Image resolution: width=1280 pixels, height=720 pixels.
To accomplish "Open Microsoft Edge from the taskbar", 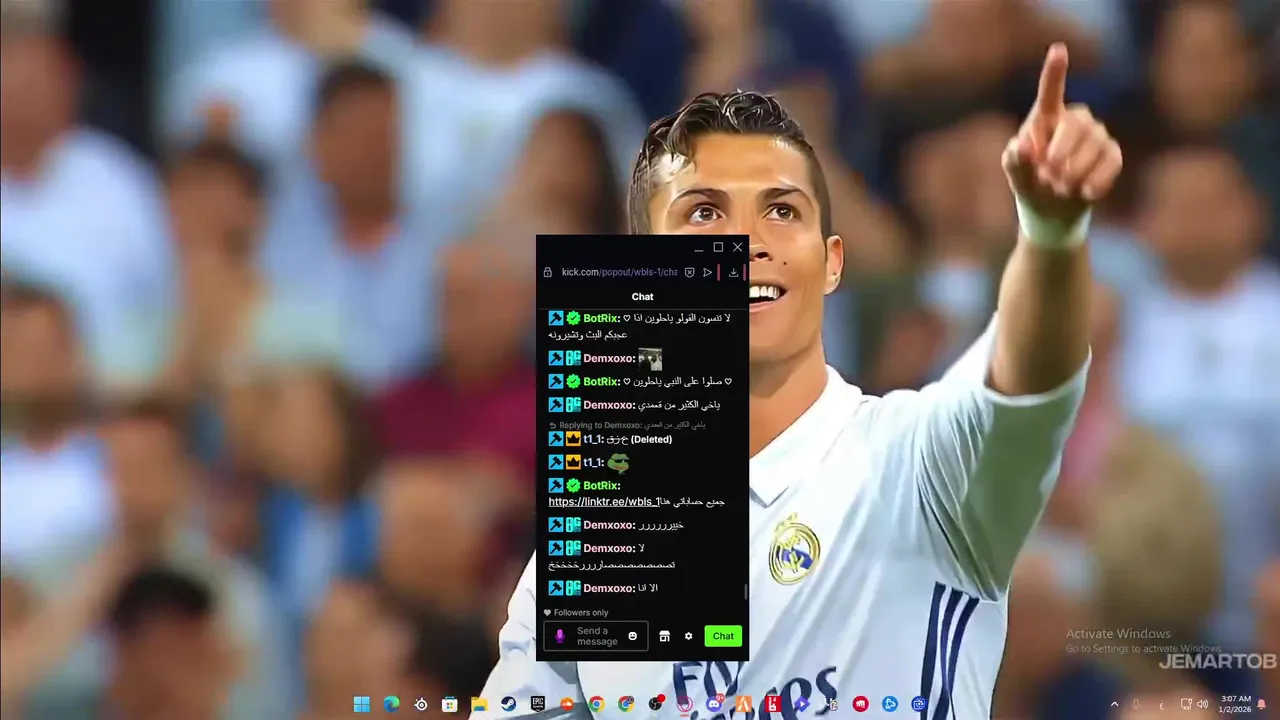I will (x=391, y=704).
